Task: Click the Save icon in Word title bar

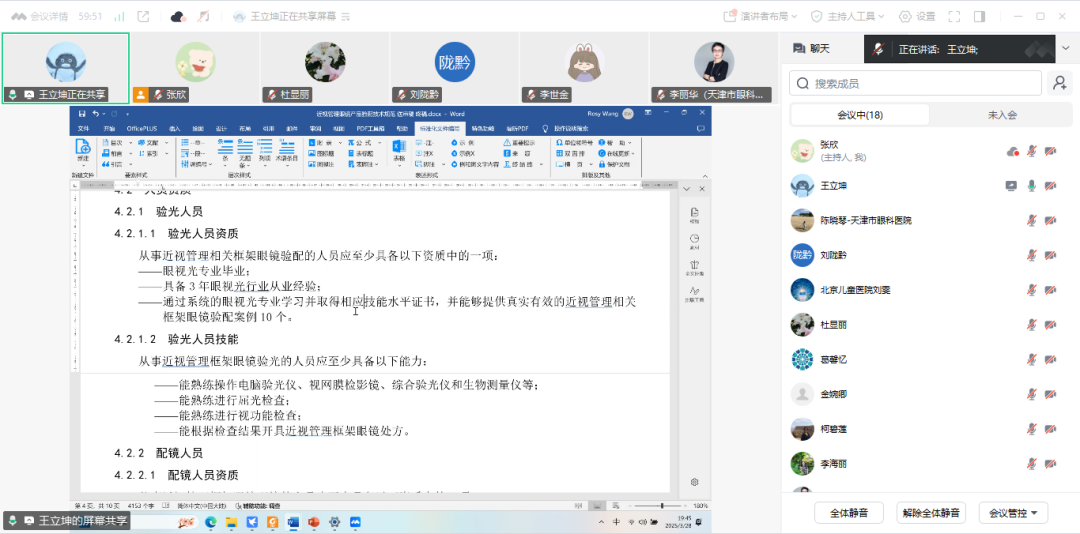Action: point(83,113)
